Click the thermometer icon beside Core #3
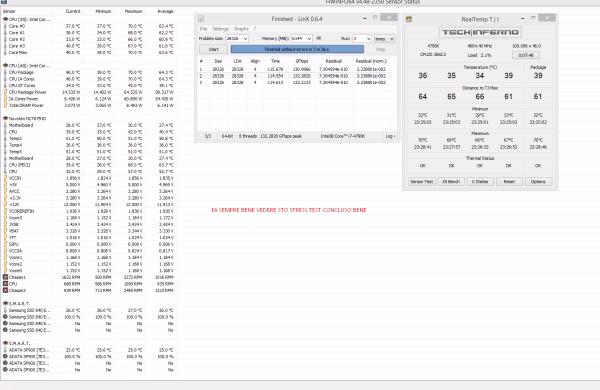This screenshot has height=390, width=600. coord(5,46)
